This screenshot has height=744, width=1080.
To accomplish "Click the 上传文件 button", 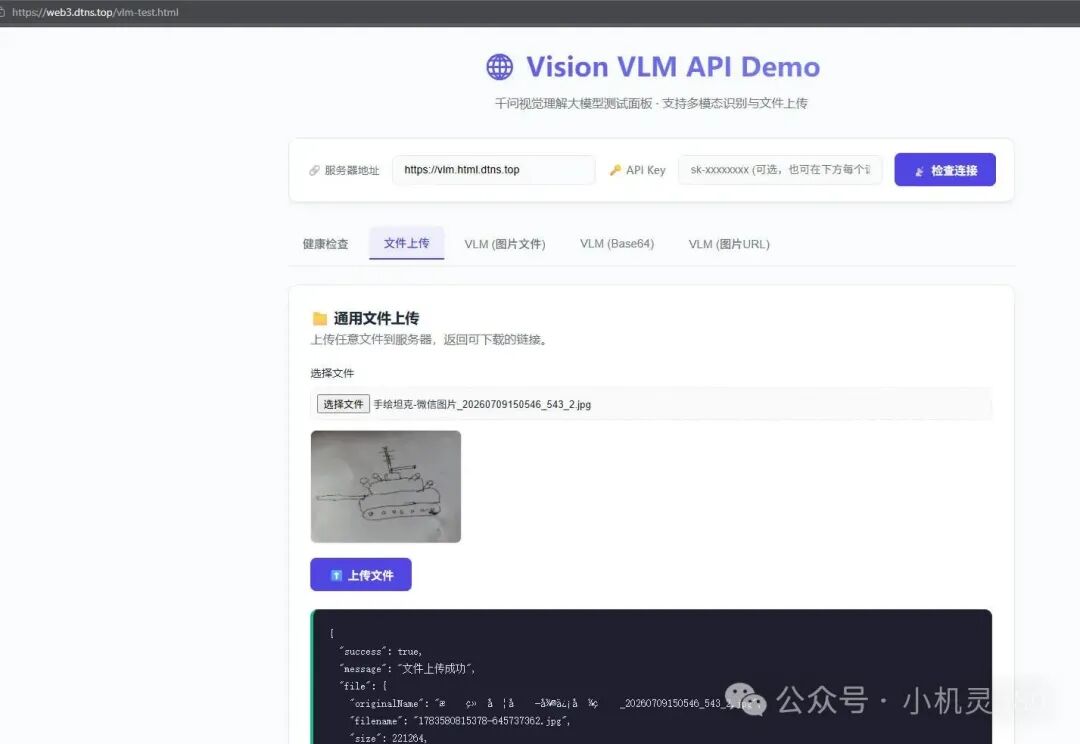I will (x=361, y=575).
